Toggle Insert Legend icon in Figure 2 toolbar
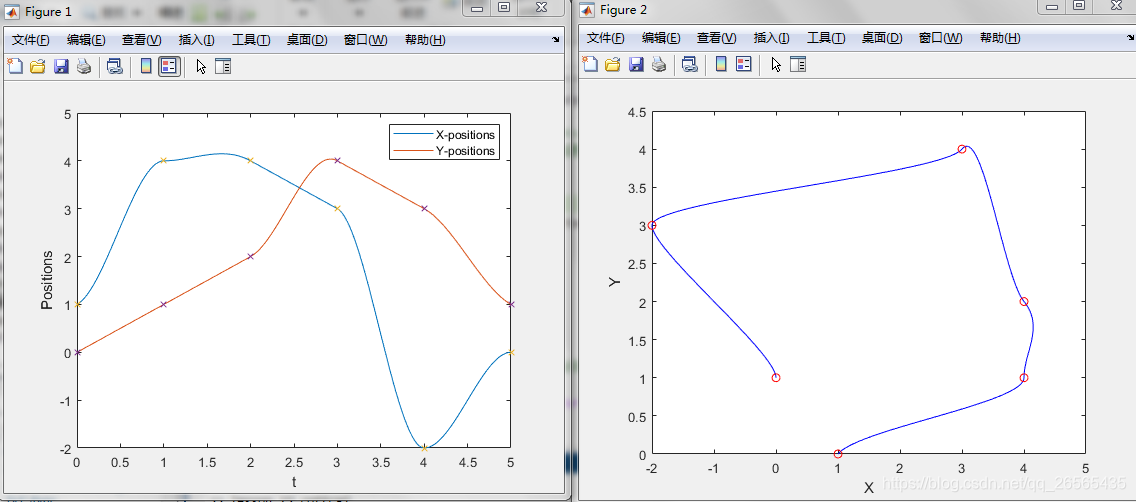 pos(743,64)
